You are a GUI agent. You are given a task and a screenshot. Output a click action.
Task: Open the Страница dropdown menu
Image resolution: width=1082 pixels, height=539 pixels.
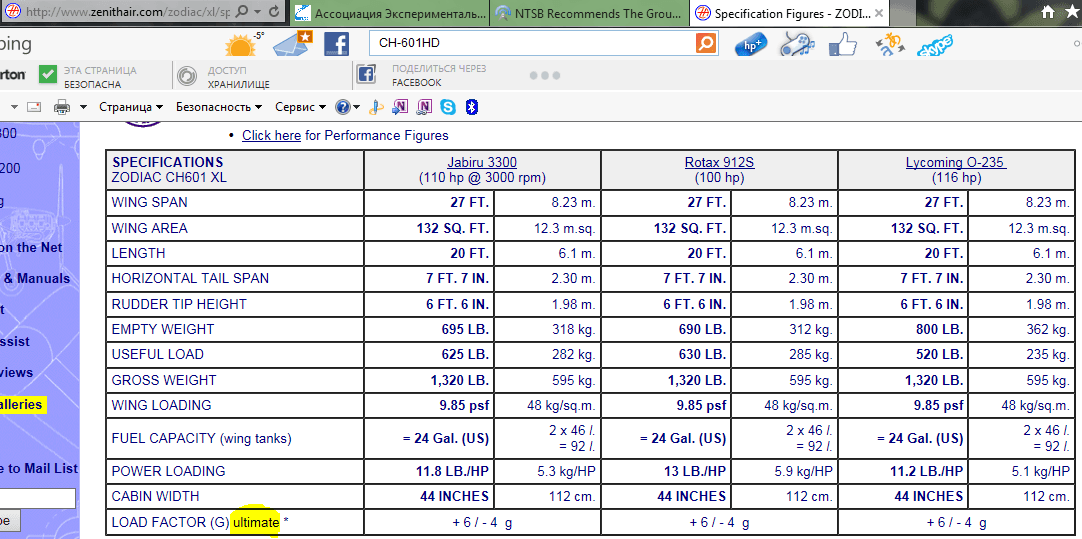[131, 107]
